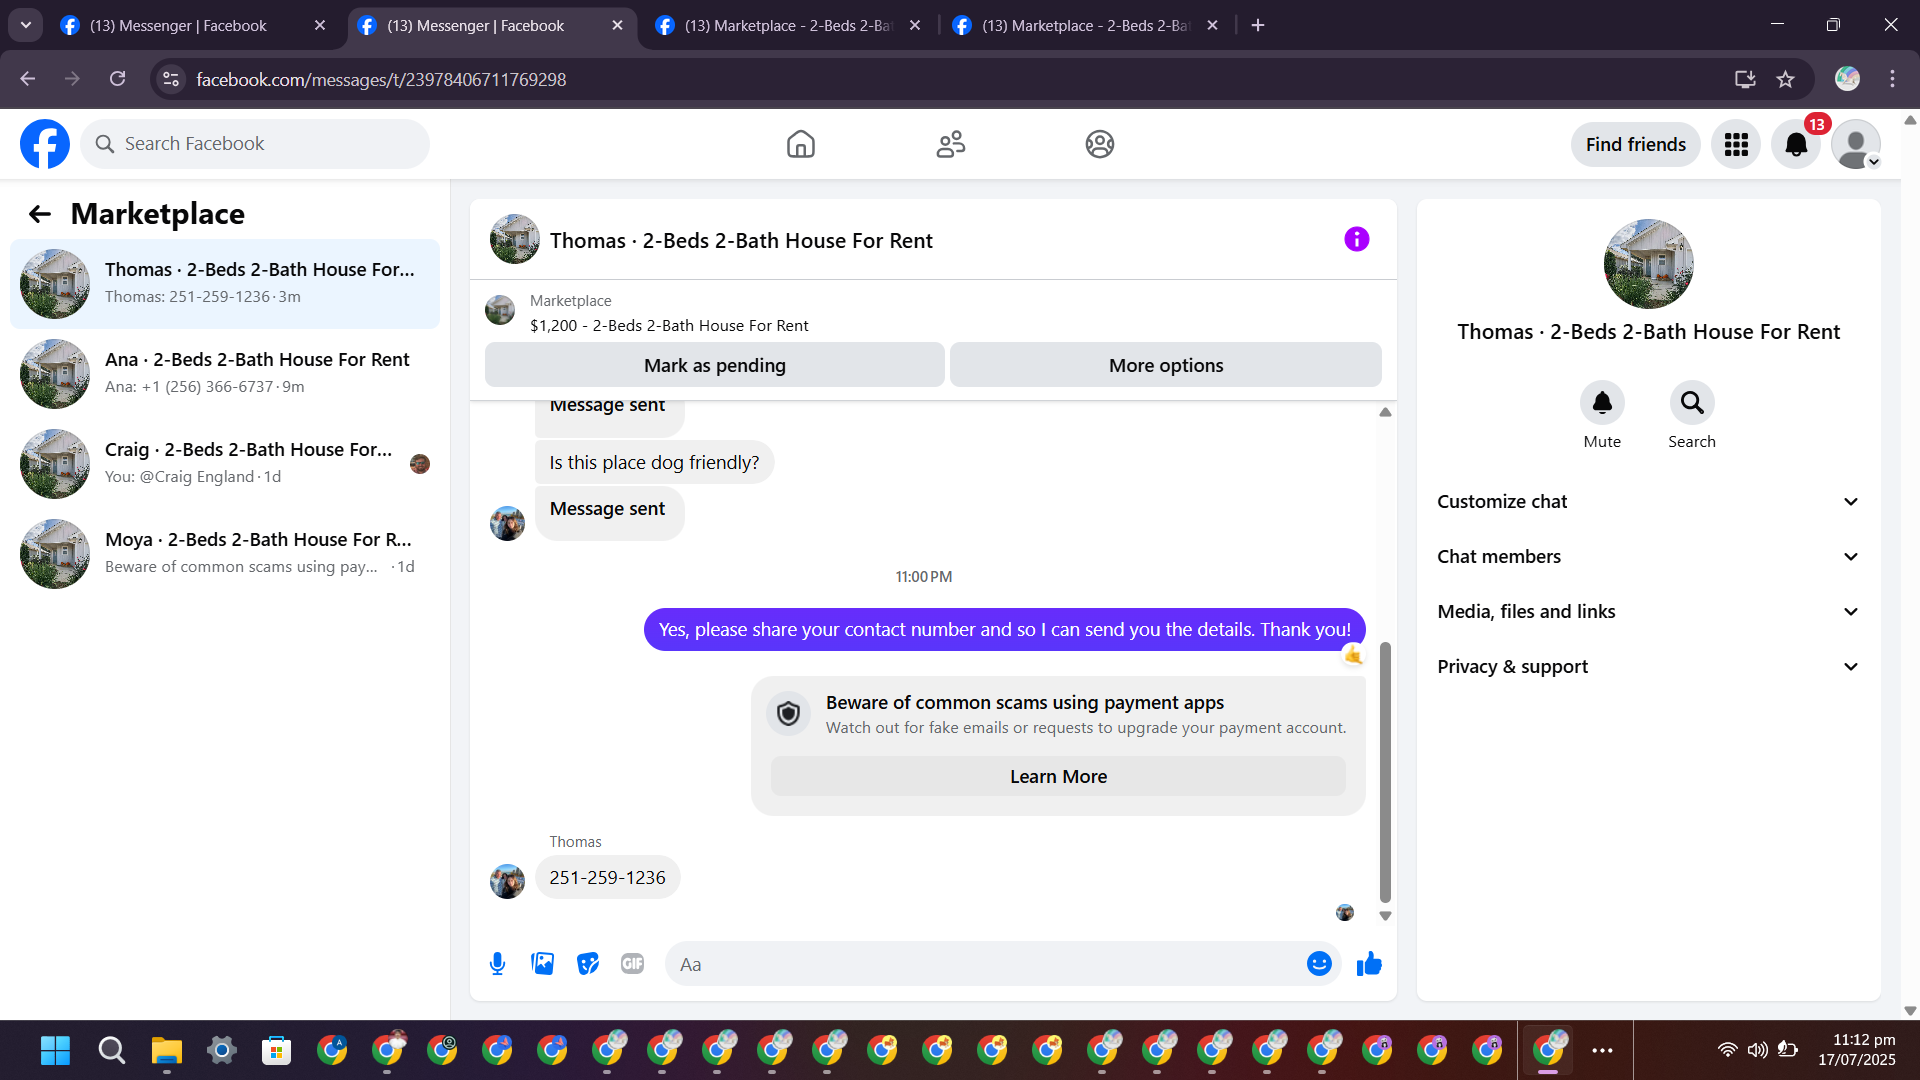Viewport: 1920px width, 1080px height.
Task: Open the volume icon in system tray
Action: 1757,1050
